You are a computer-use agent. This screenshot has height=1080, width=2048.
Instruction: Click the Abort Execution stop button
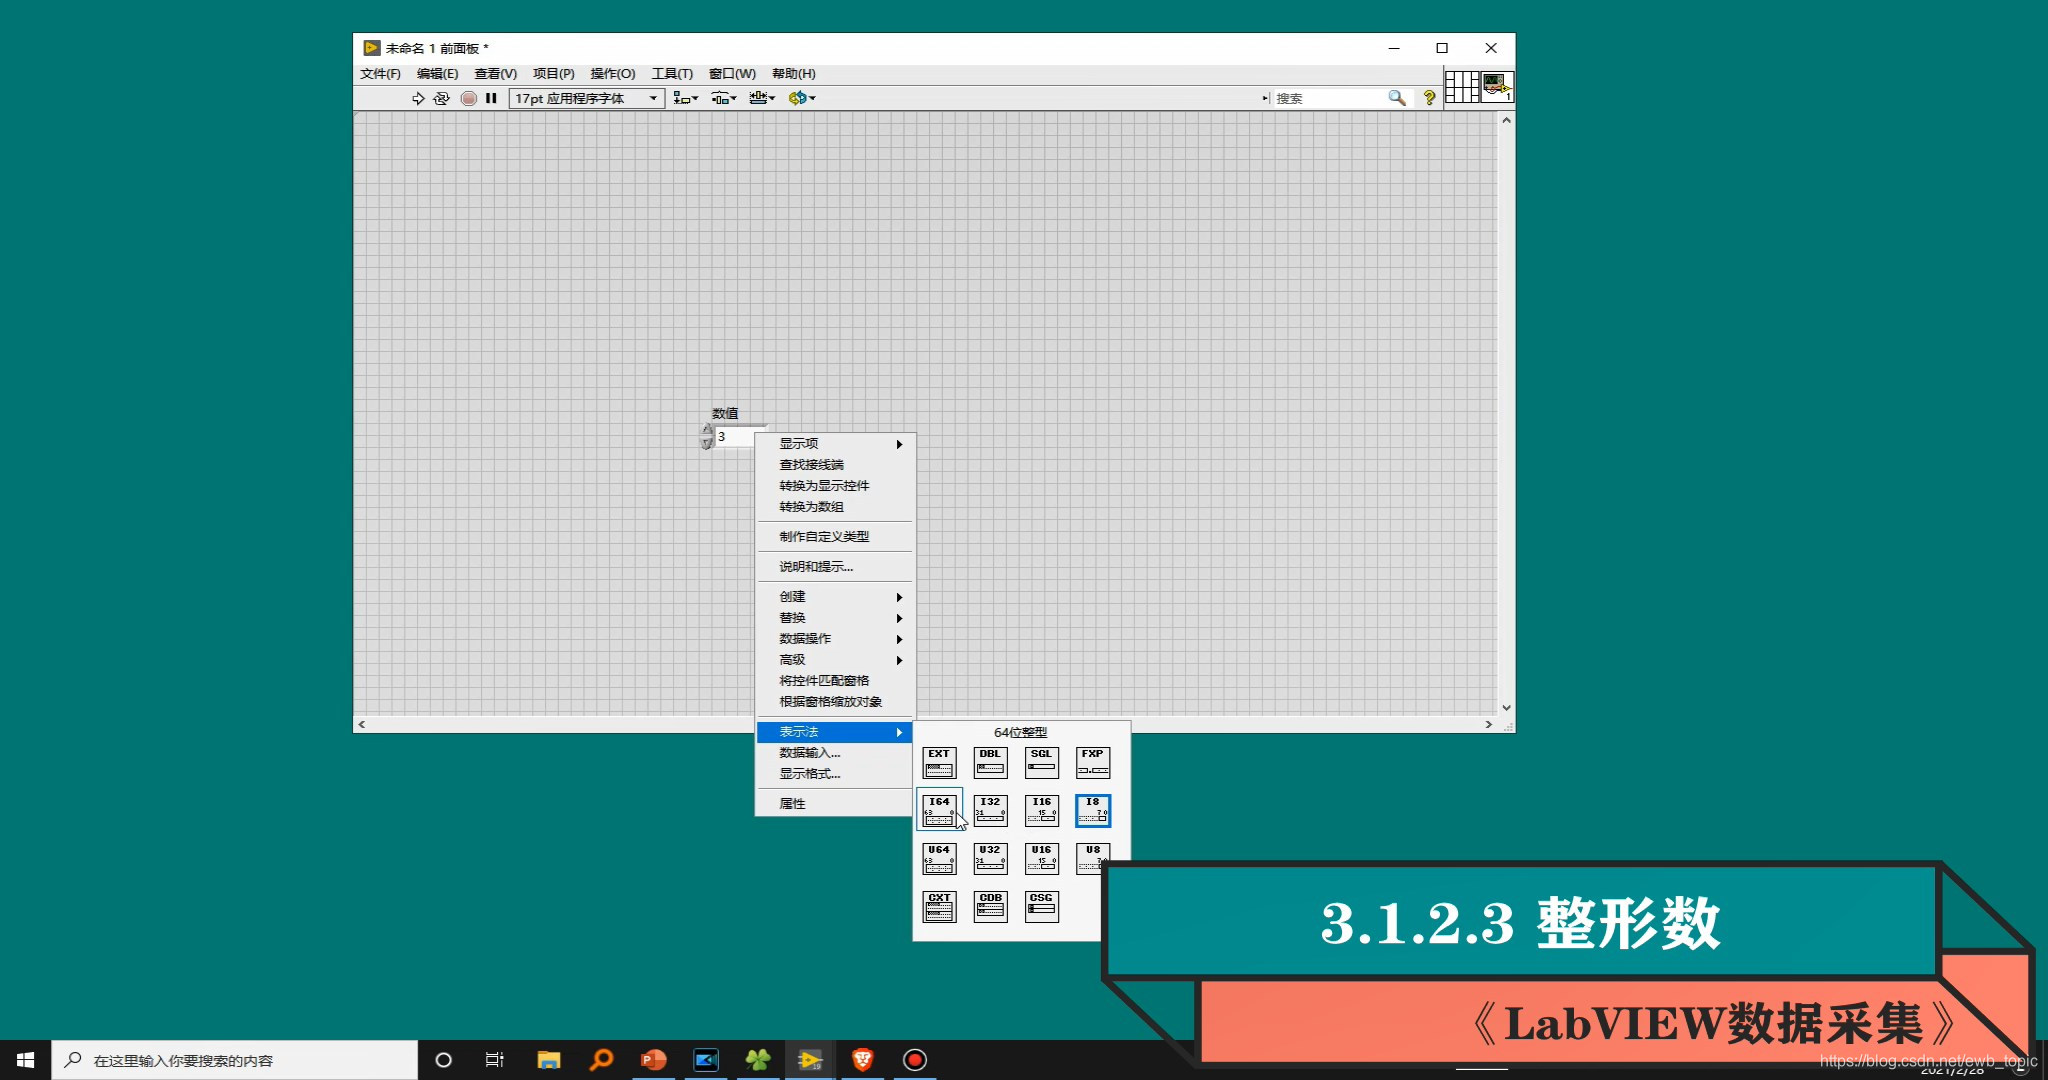pos(468,98)
